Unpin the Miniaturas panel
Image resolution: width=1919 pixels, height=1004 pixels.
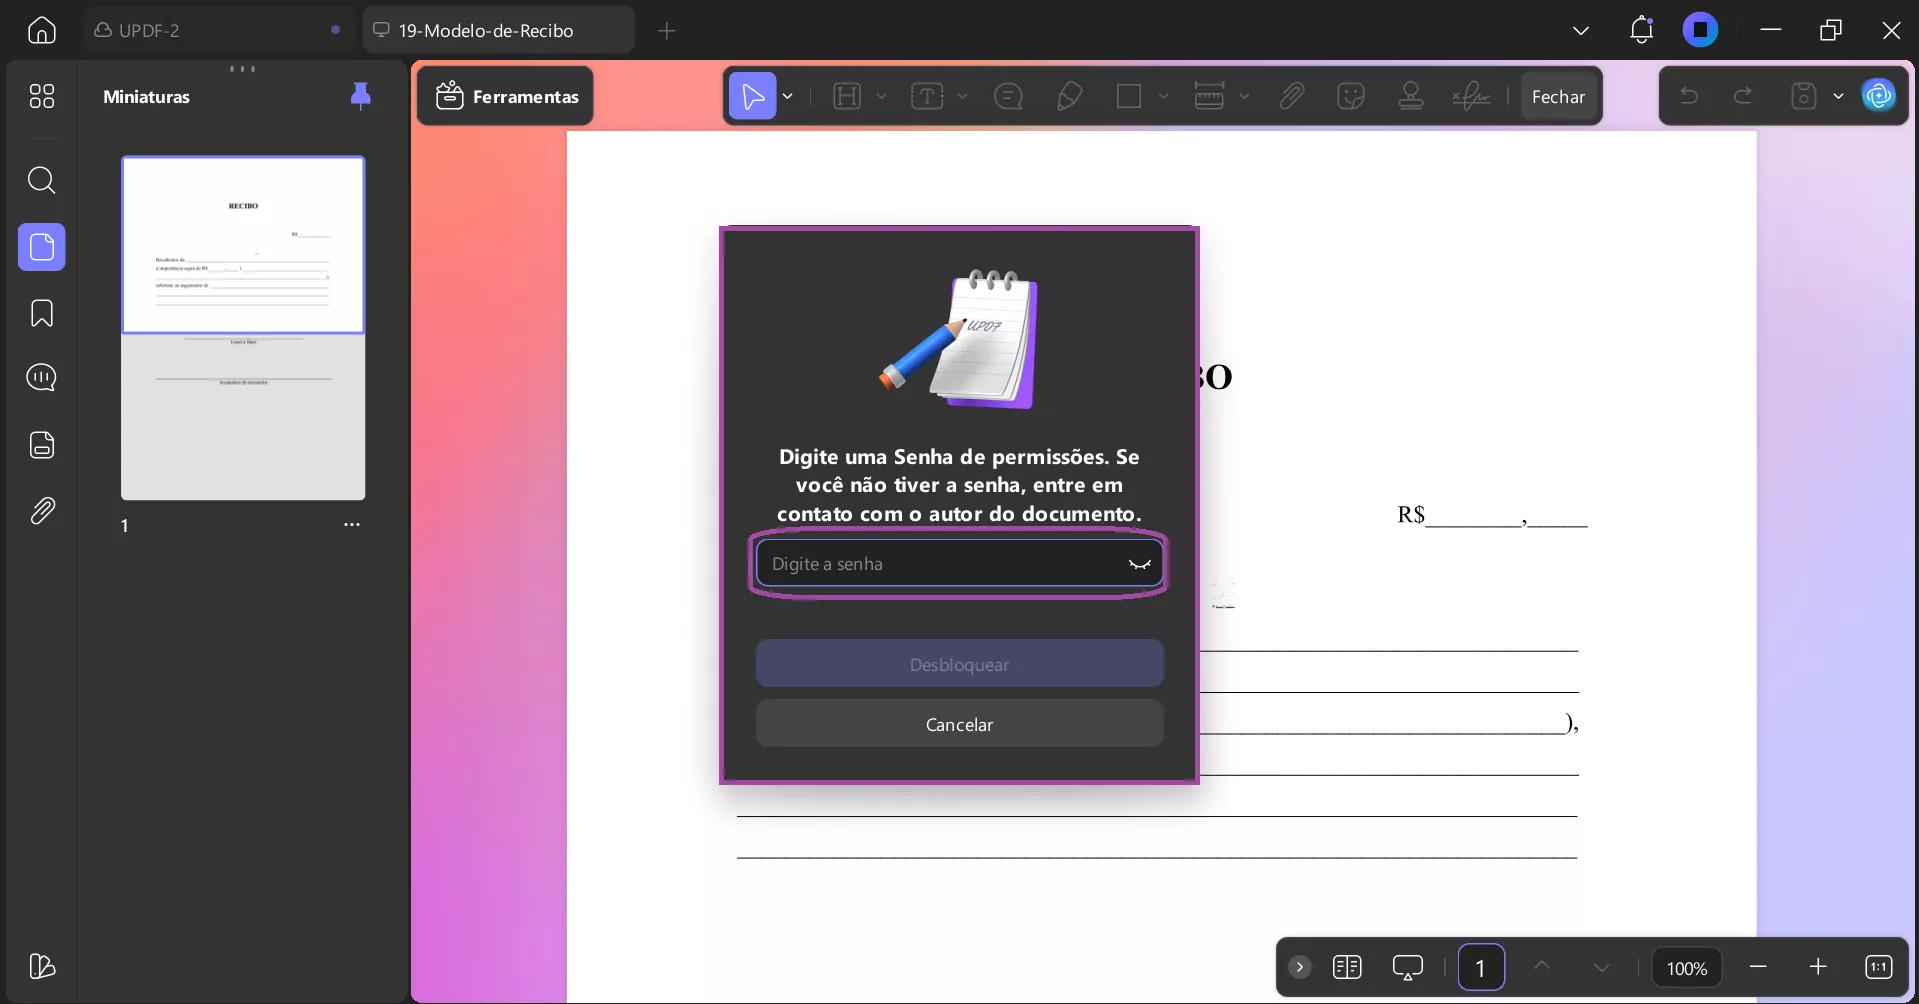pyautogui.click(x=361, y=96)
